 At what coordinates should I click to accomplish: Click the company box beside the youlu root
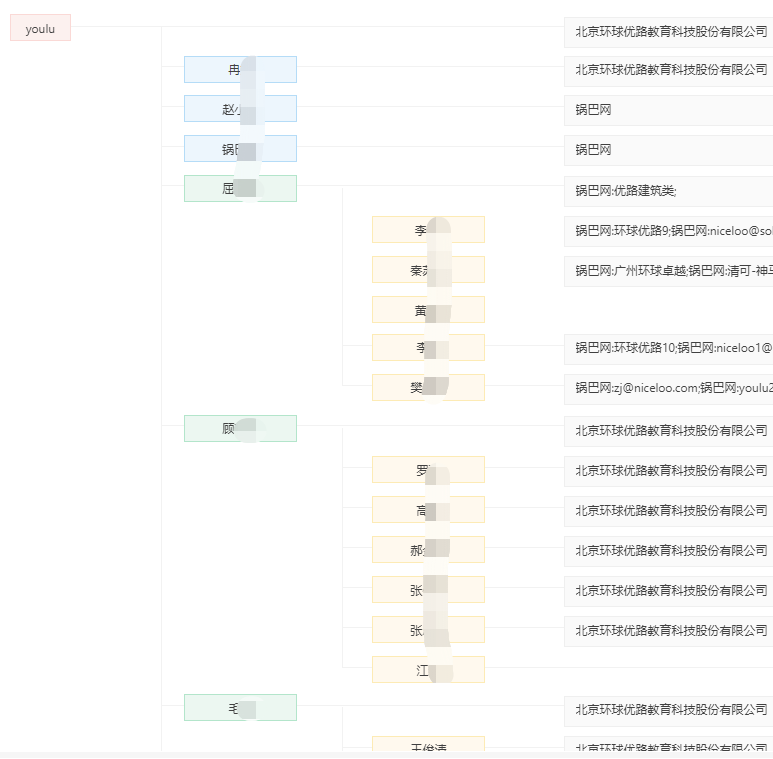pos(667,31)
